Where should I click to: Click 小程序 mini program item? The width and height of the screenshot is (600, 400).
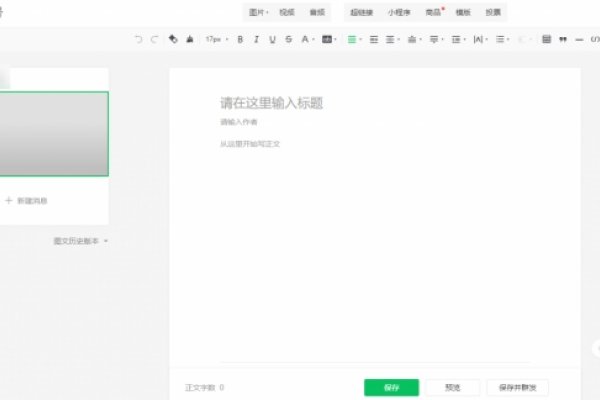399,12
